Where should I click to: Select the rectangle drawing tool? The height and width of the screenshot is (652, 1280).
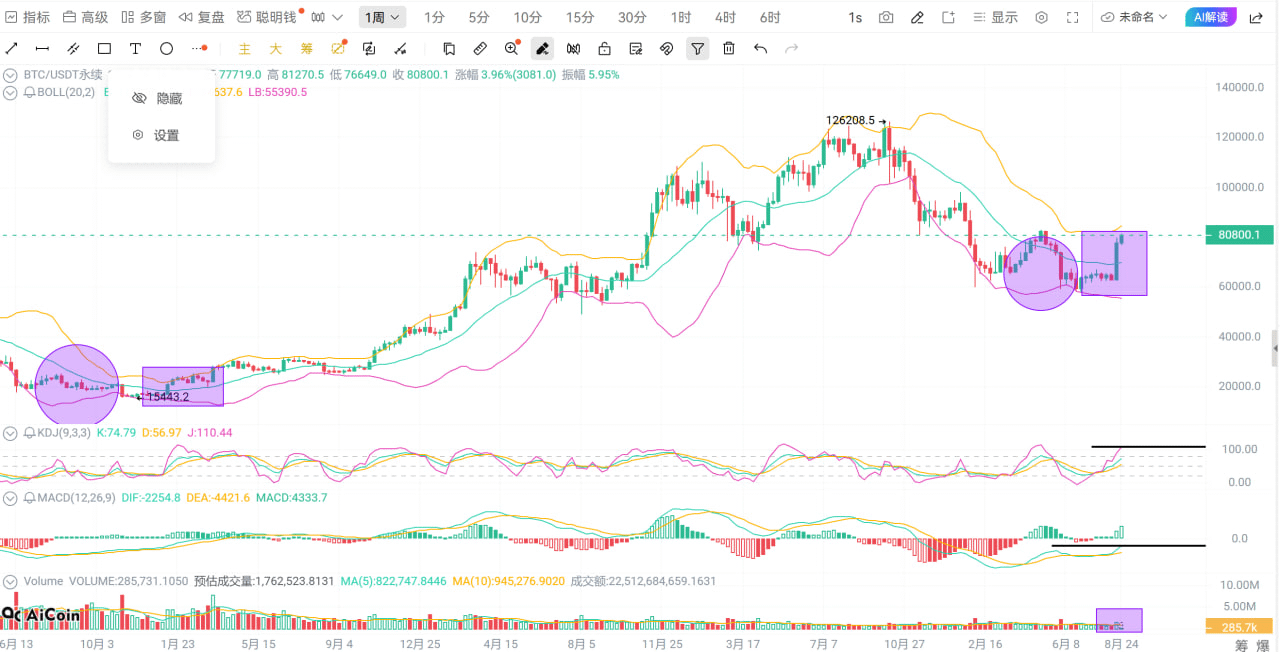(104, 48)
